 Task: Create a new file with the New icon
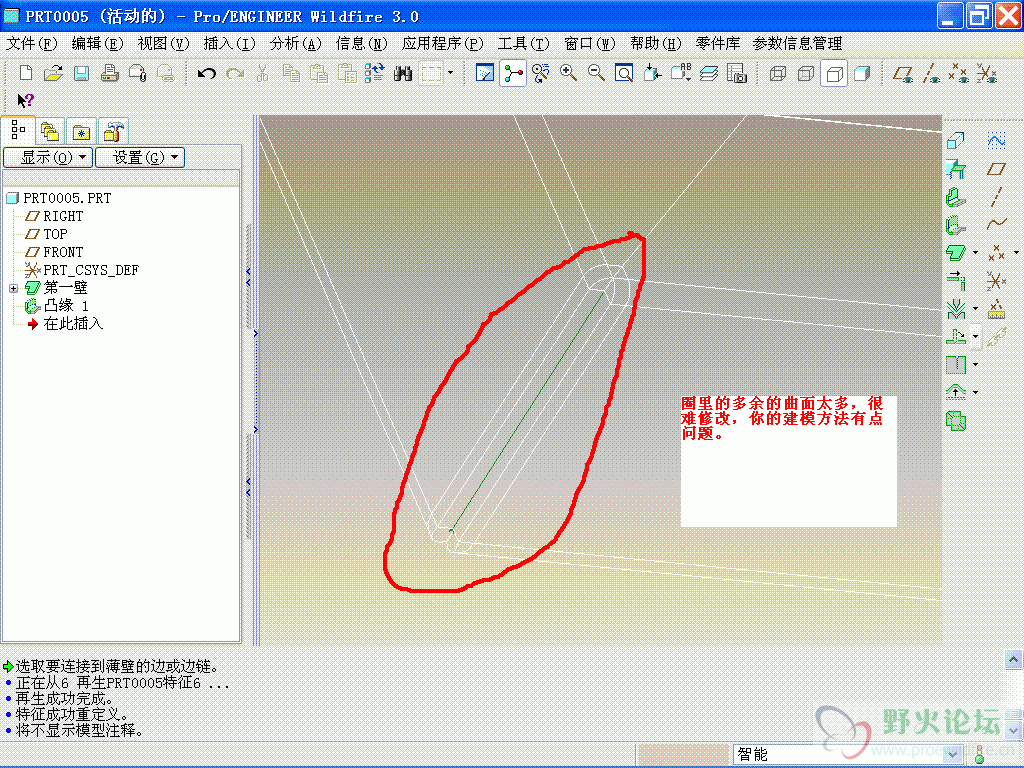[25, 73]
